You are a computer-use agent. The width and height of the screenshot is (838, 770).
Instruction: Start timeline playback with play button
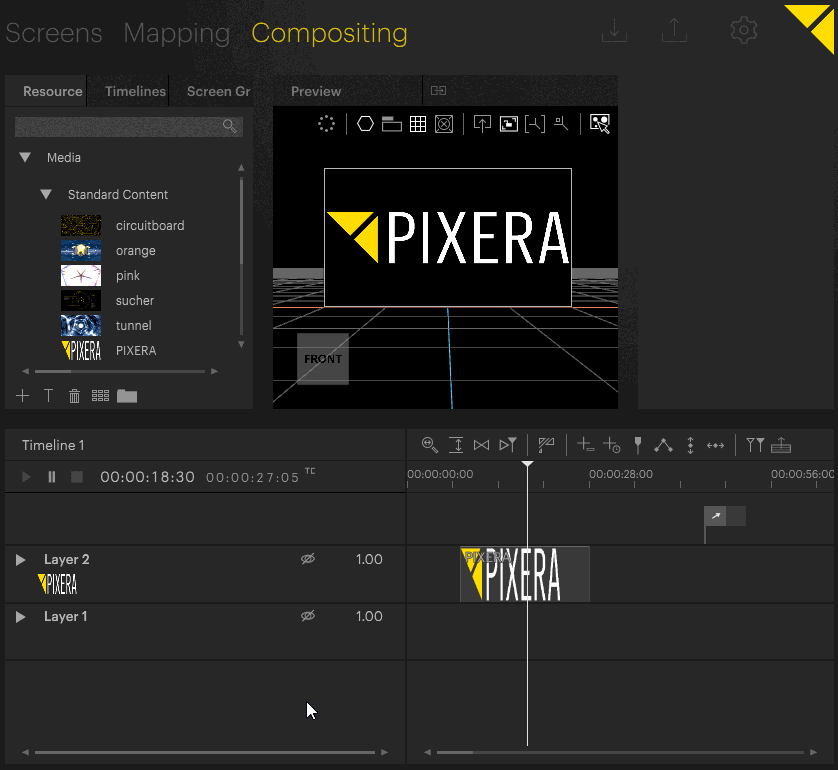click(26, 476)
